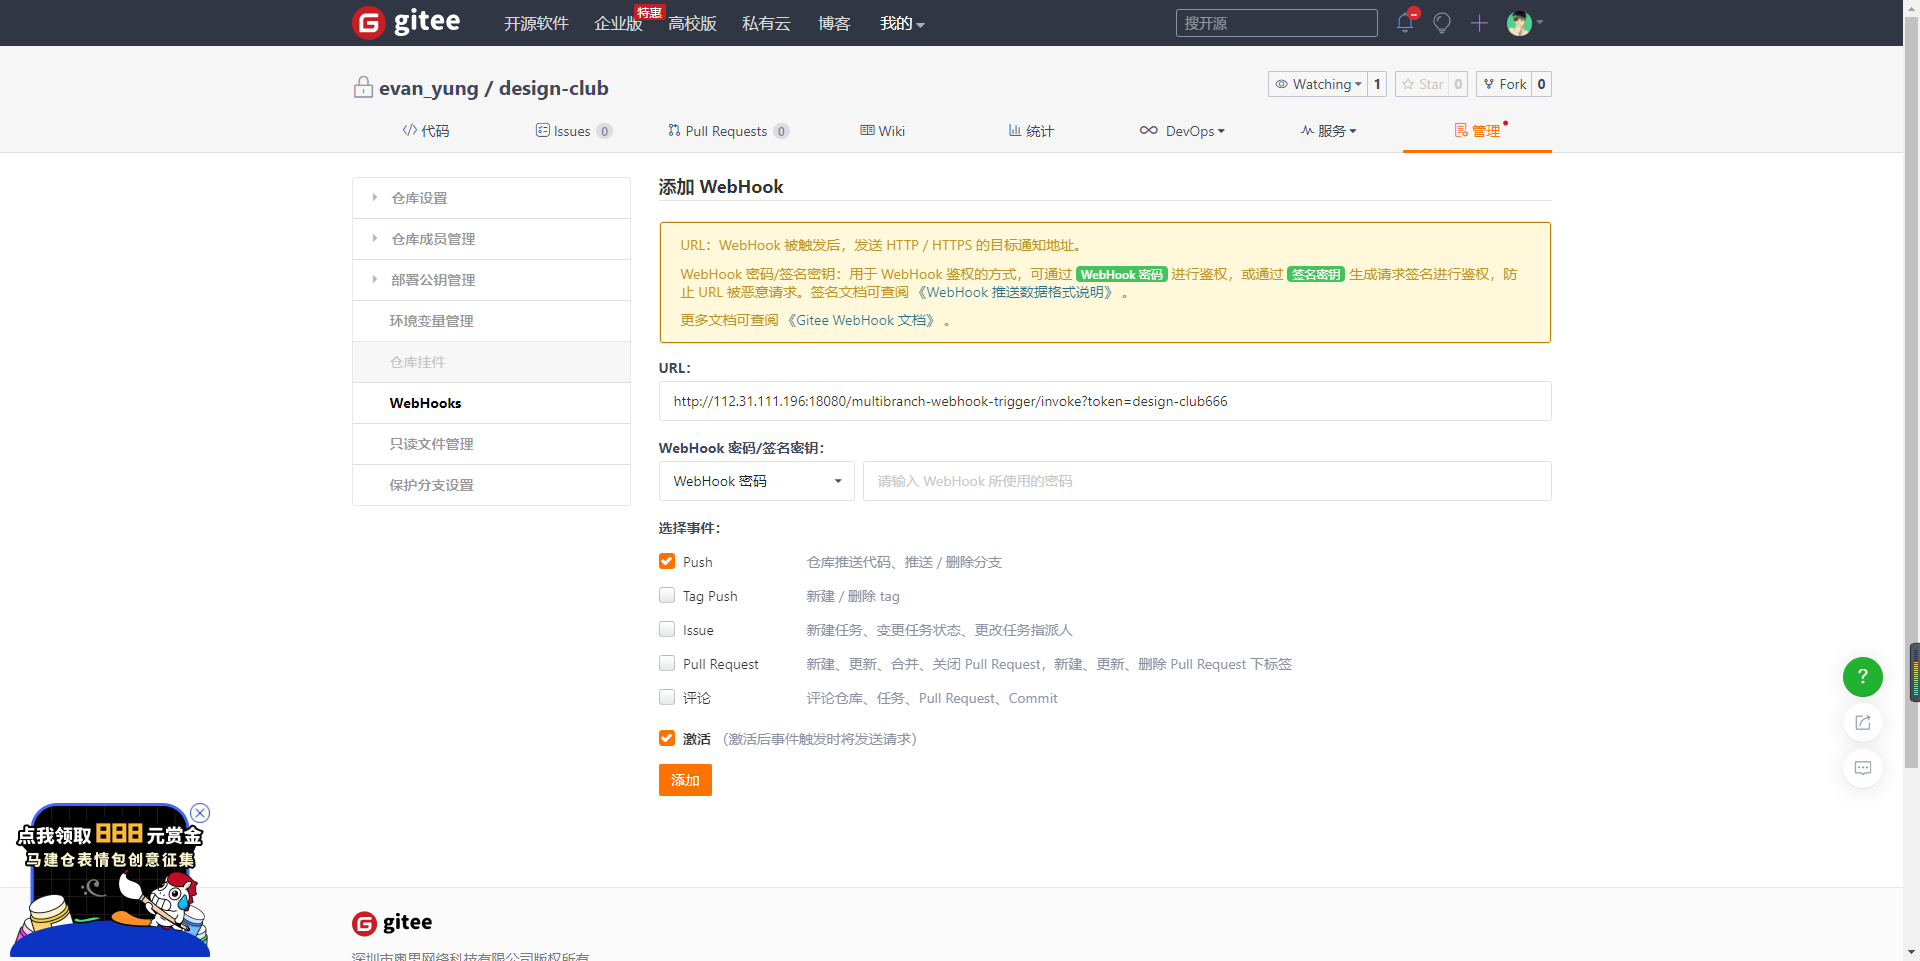
Task: Open the Wiki tab
Action: pos(882,131)
